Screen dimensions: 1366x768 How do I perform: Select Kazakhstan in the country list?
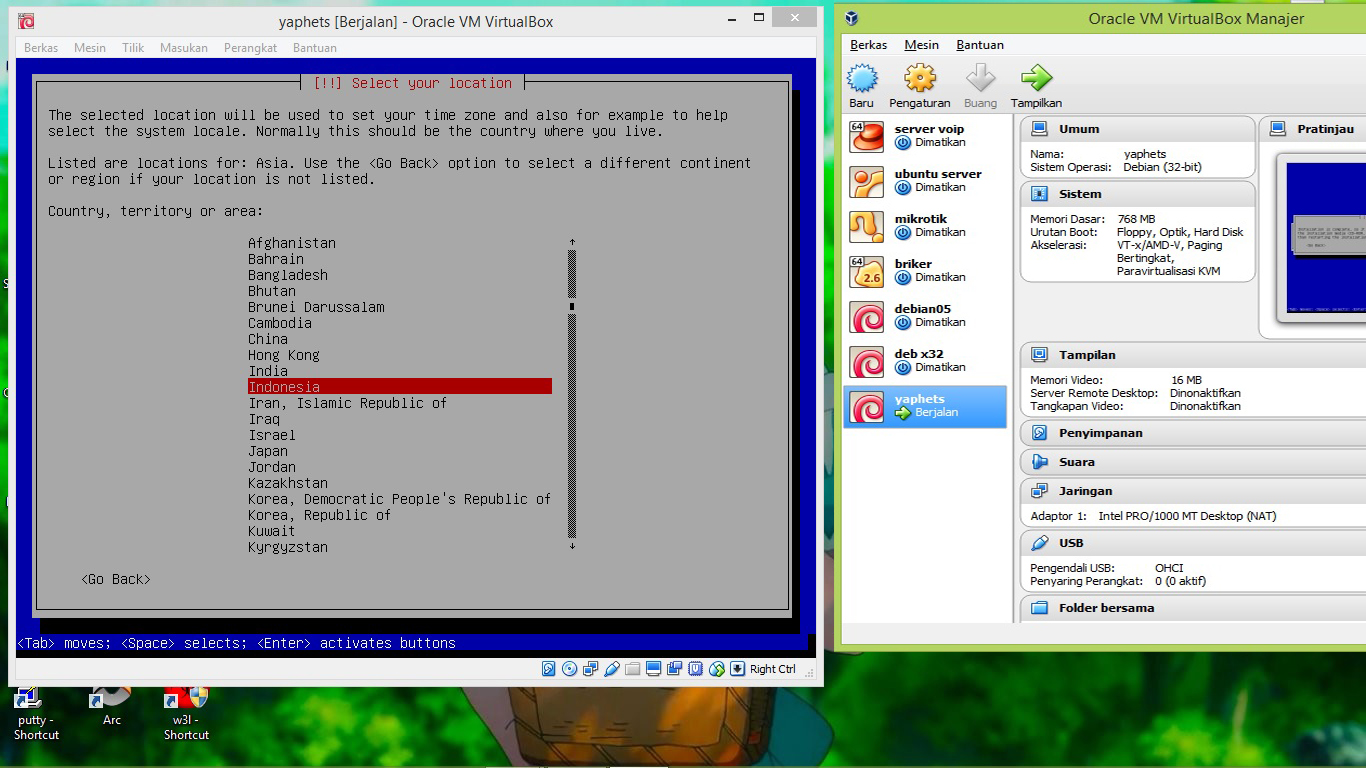288,483
